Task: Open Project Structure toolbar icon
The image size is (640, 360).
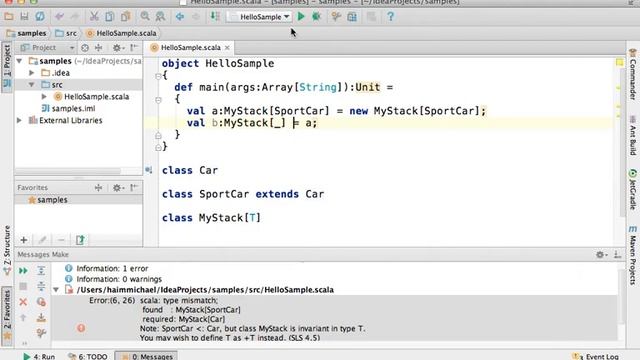Action: pyautogui.click(x=352, y=17)
